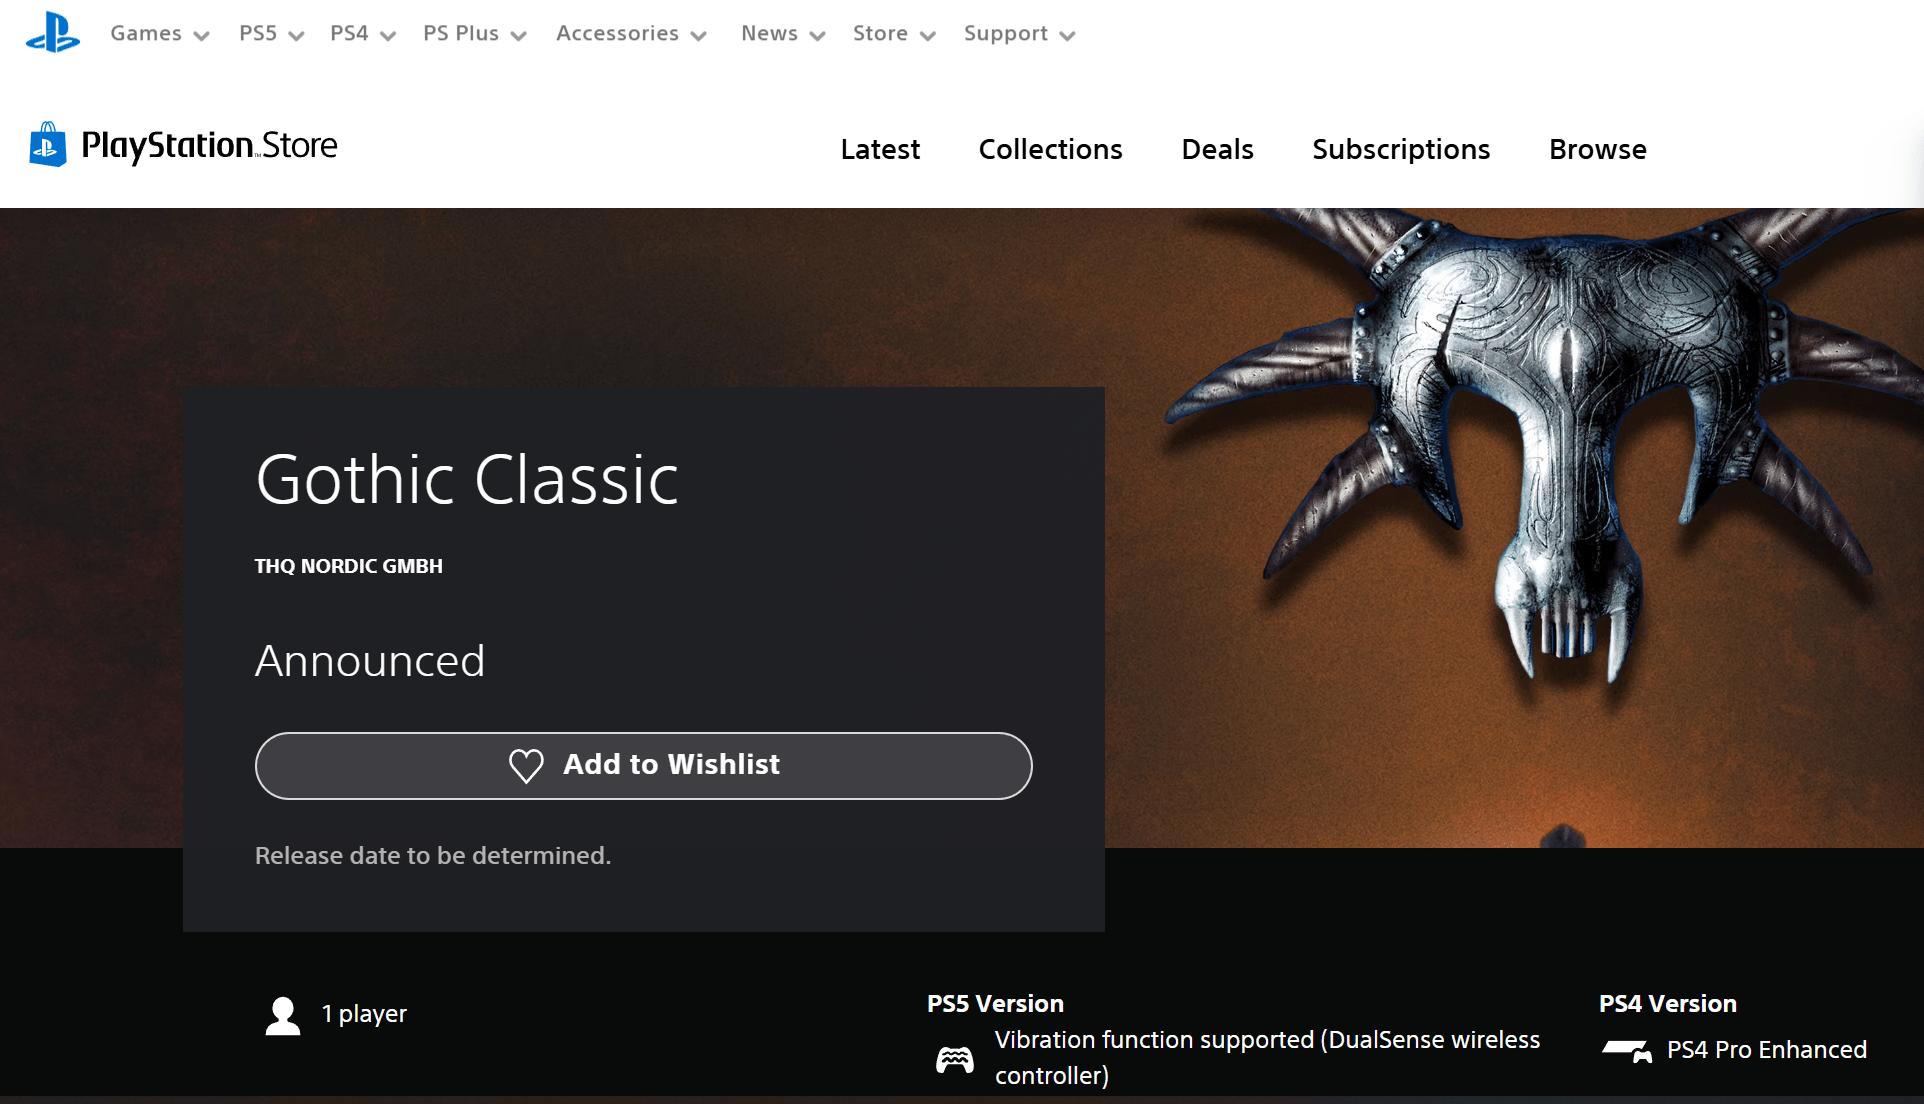The height and width of the screenshot is (1104, 1924).
Task: Go to the Latest store tab
Action: tap(880, 150)
